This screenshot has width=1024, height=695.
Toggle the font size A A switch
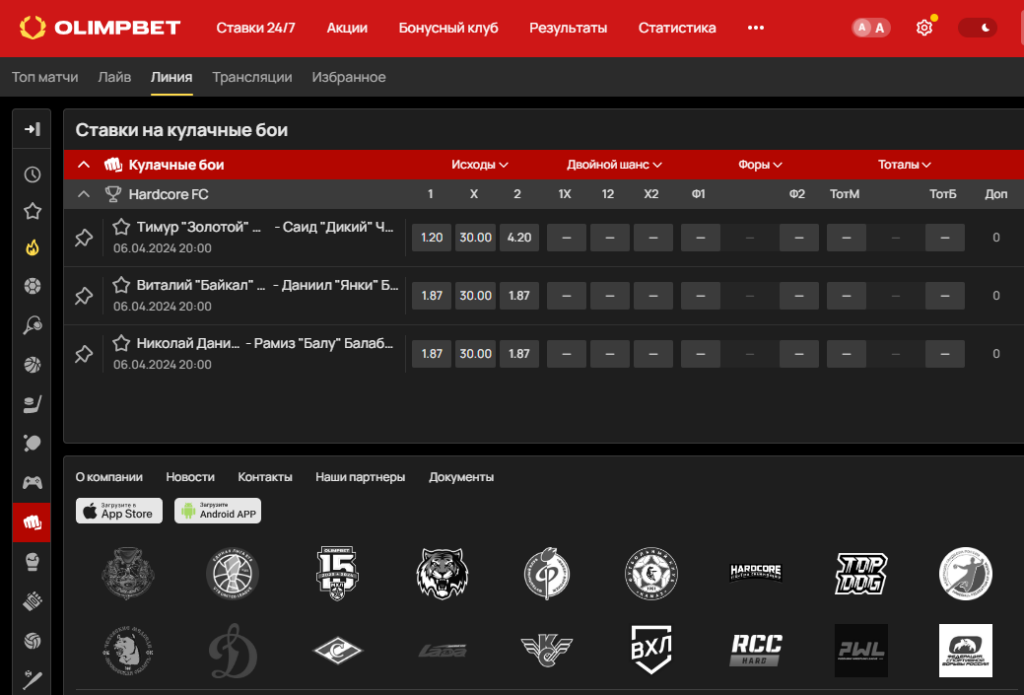(x=871, y=27)
